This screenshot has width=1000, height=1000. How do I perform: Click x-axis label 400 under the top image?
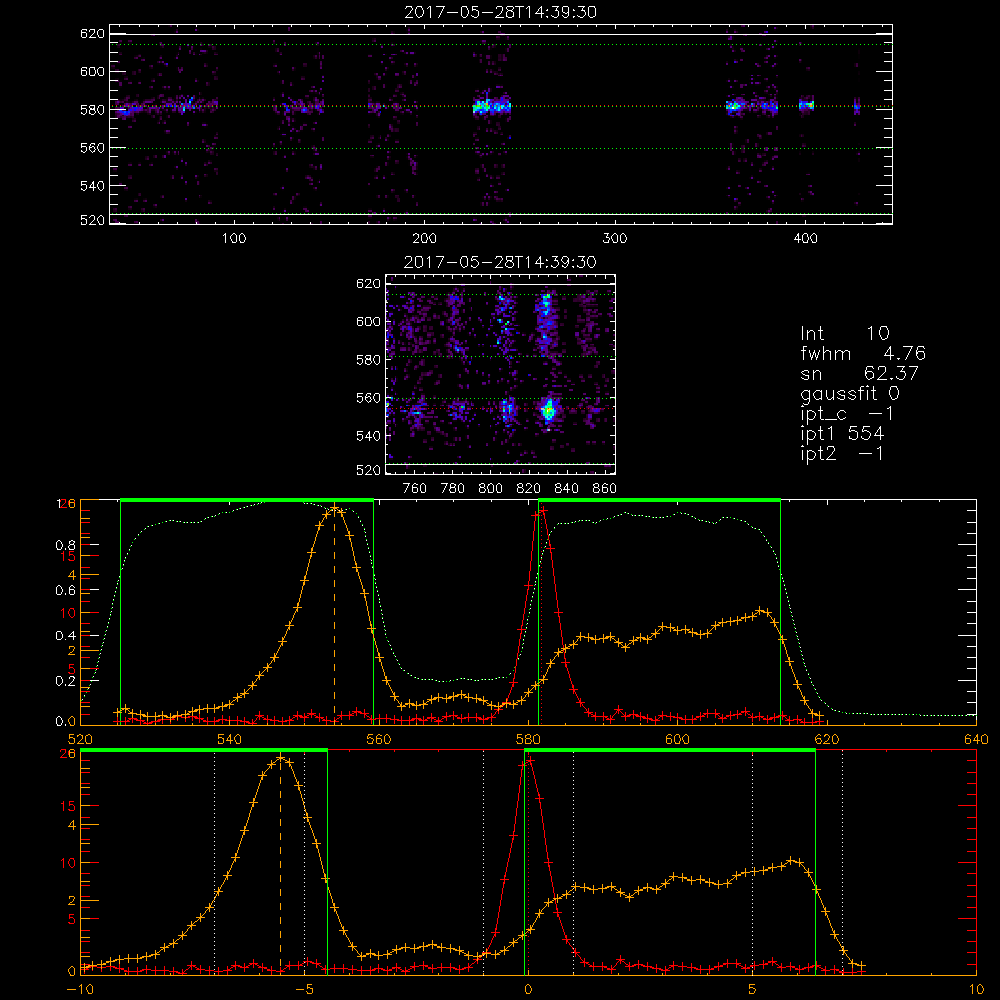[x=805, y=239]
